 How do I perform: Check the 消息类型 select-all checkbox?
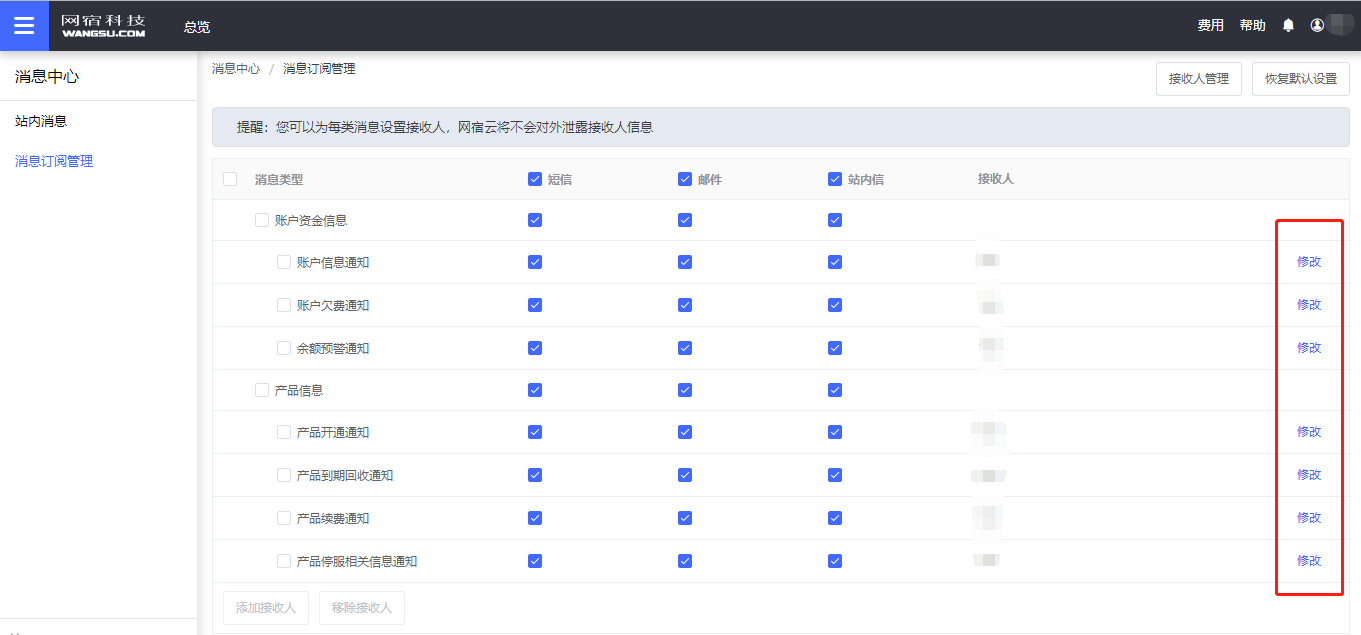[230, 180]
